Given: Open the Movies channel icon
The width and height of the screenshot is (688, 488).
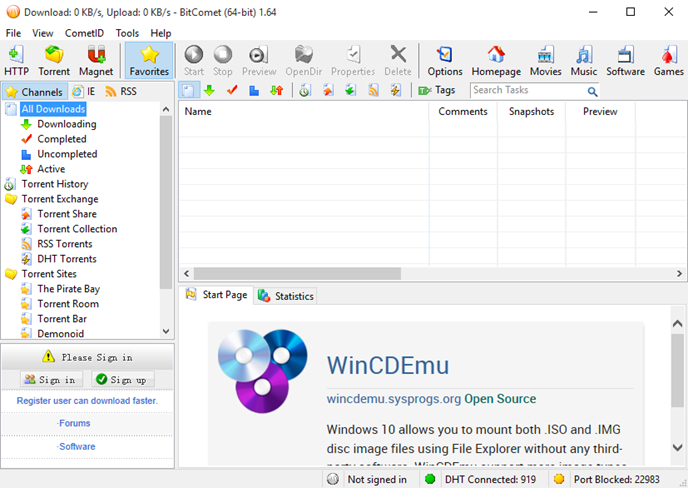Looking at the screenshot, I should [x=545, y=61].
